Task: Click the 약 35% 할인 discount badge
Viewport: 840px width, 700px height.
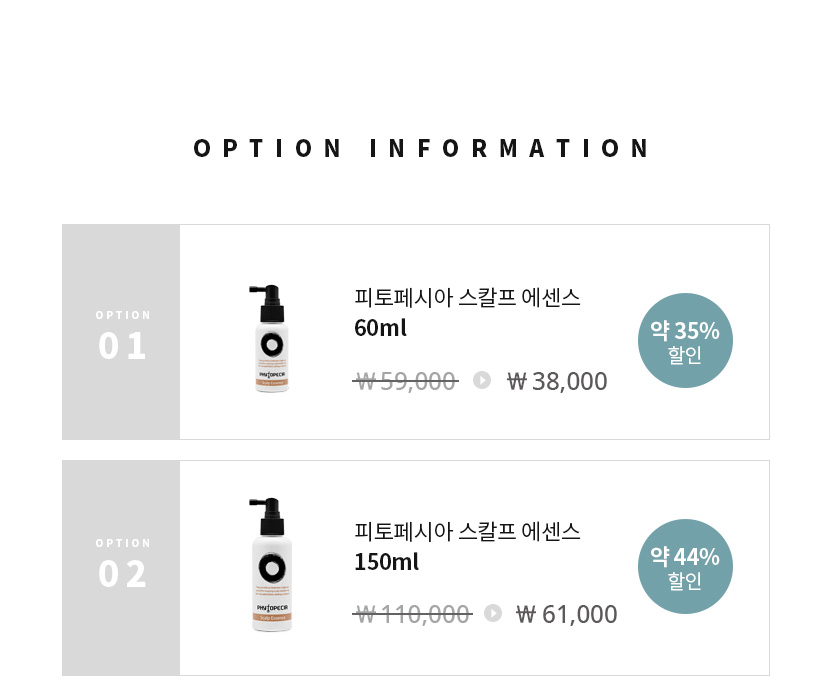Action: click(685, 341)
